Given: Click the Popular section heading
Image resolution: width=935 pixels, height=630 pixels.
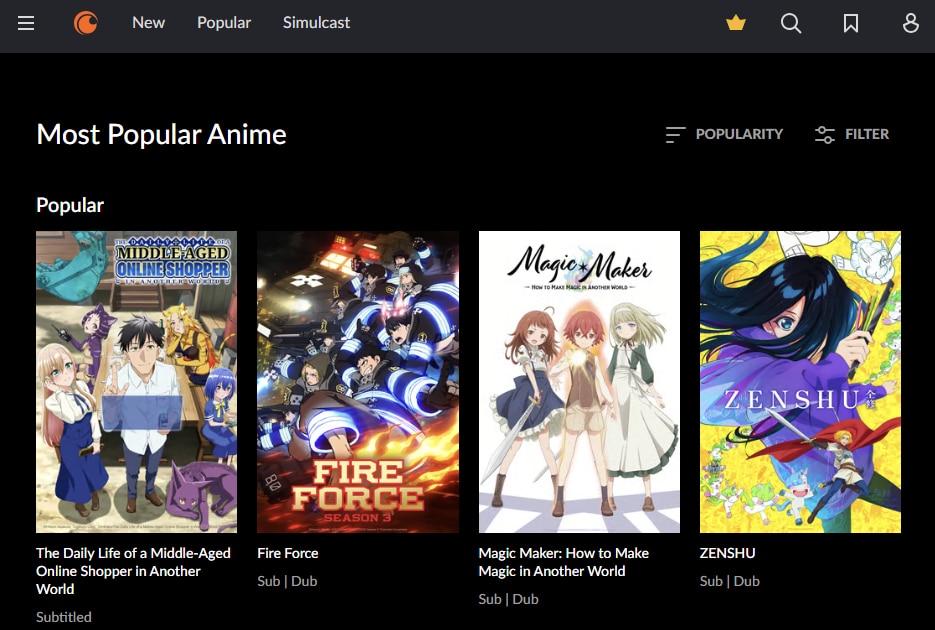Looking at the screenshot, I should pos(70,205).
